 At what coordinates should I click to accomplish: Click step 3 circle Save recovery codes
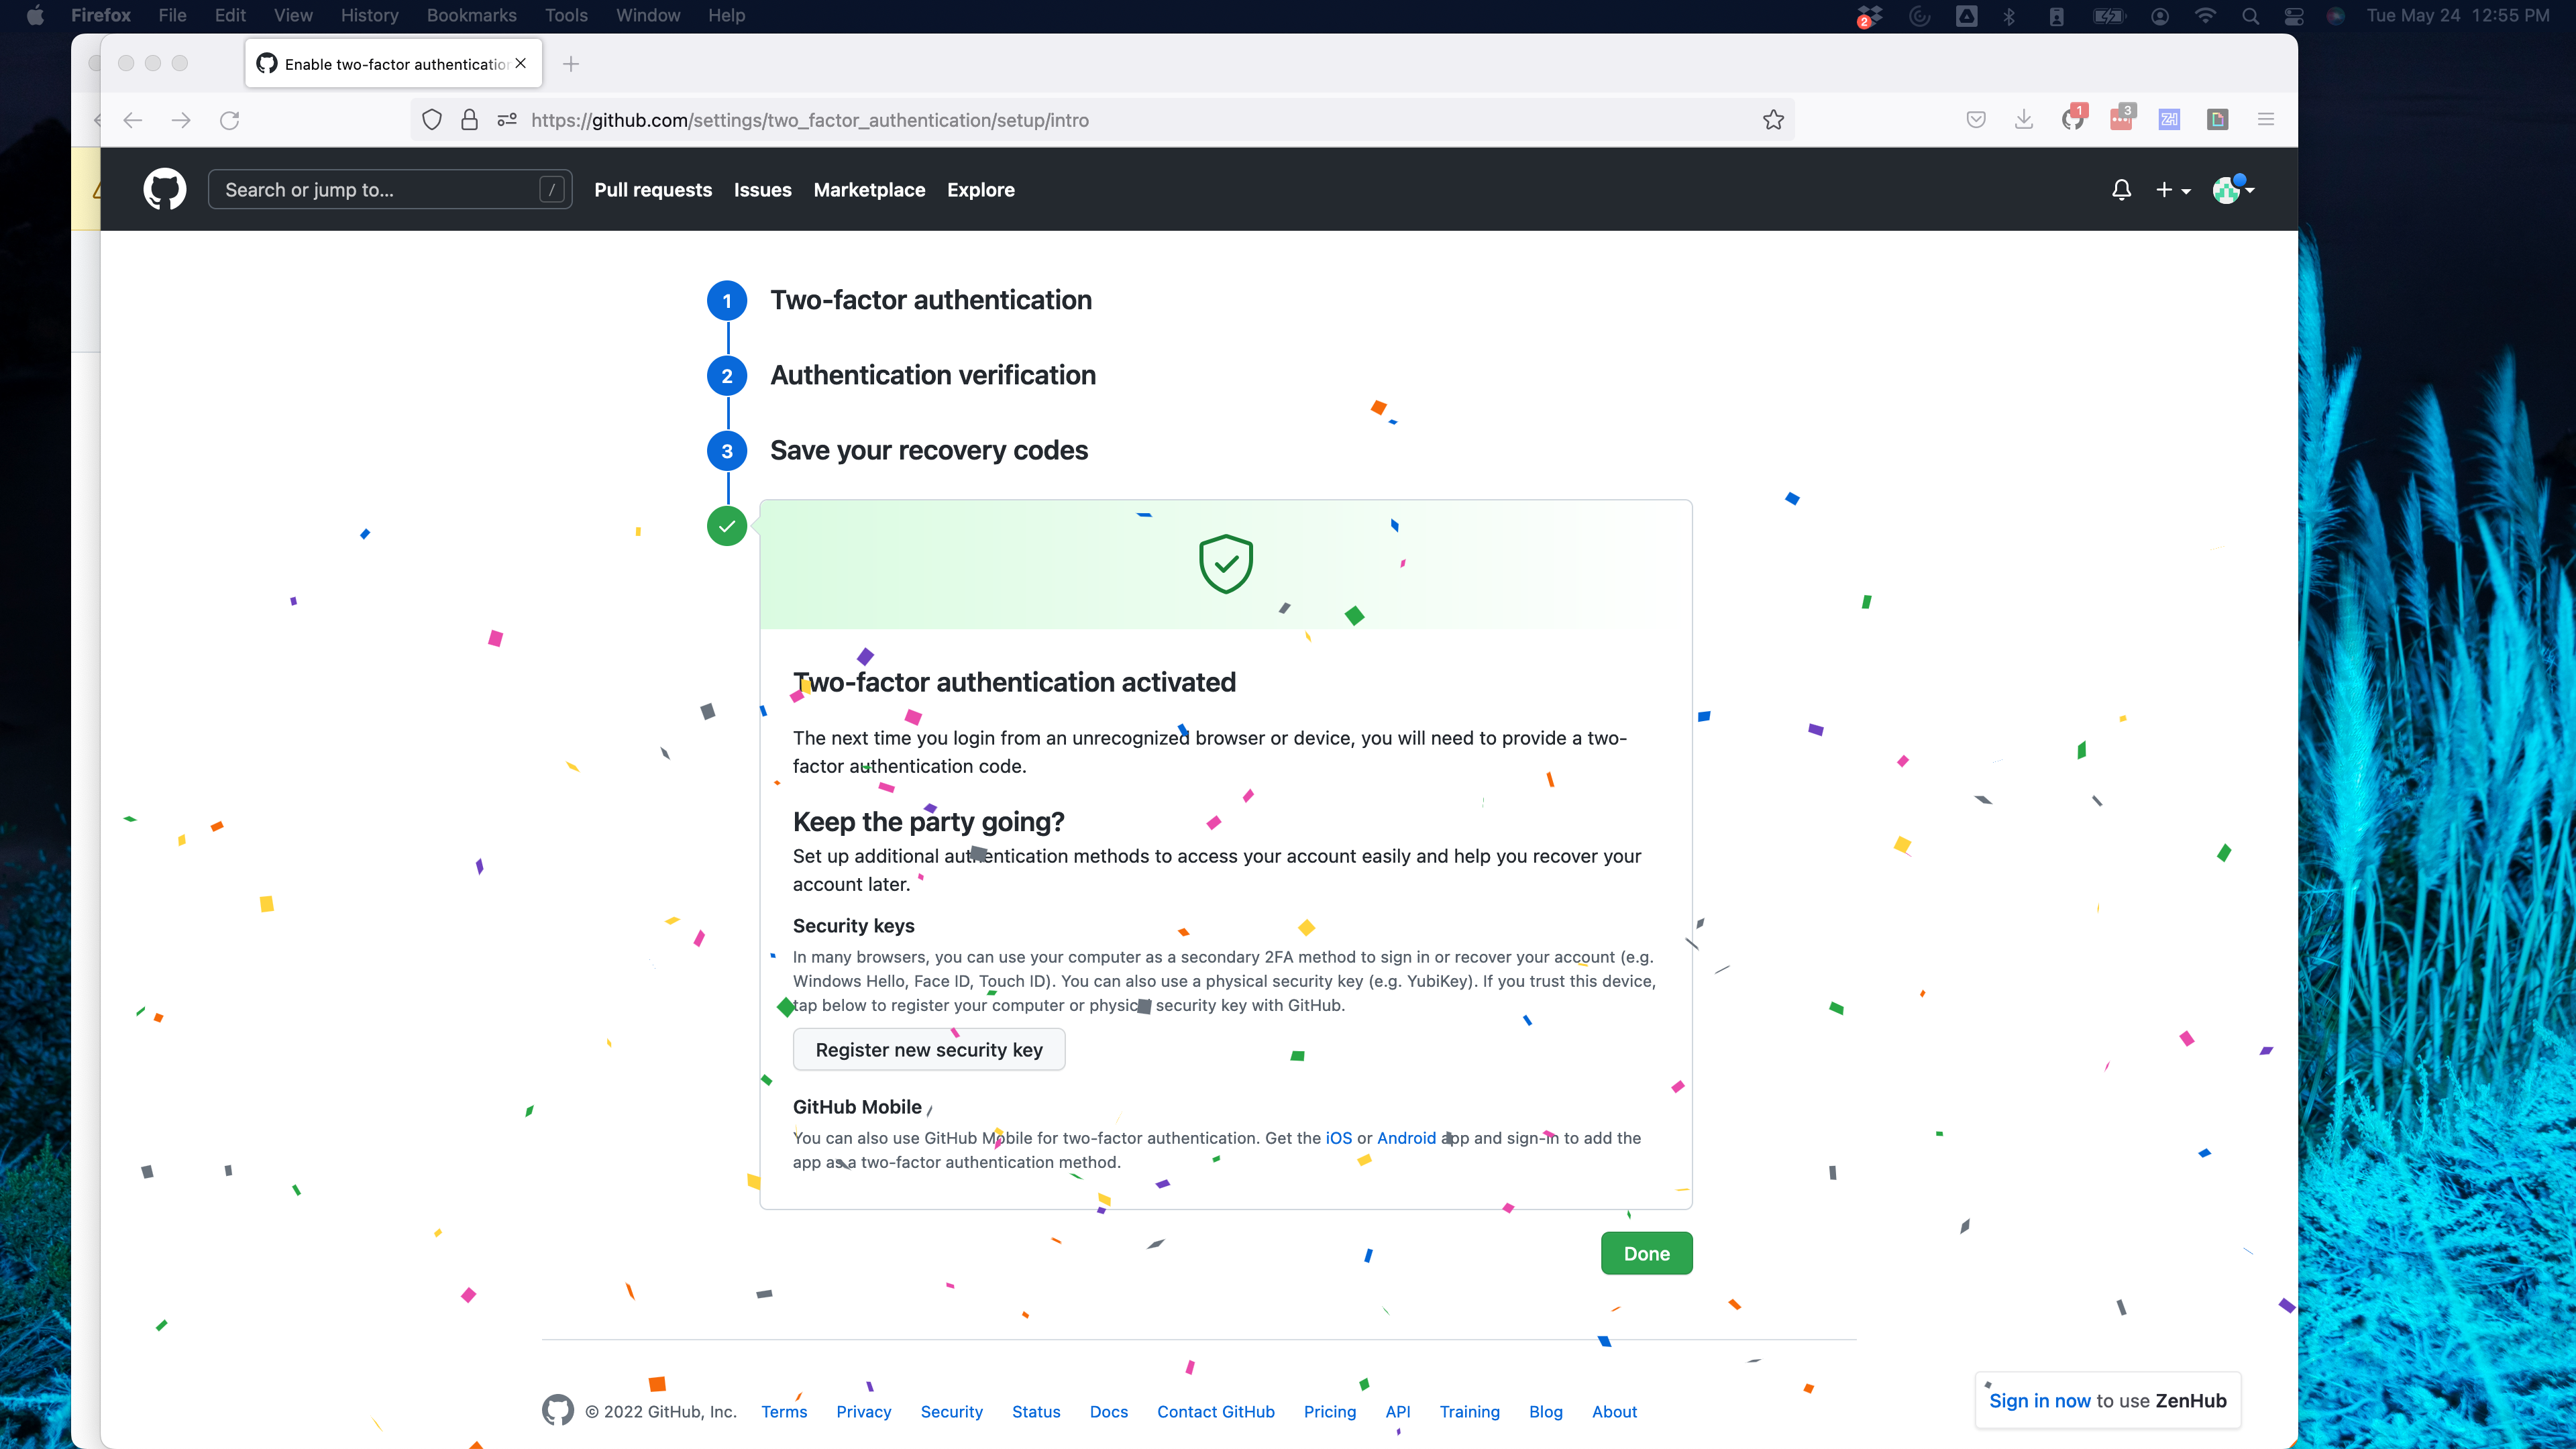727,451
